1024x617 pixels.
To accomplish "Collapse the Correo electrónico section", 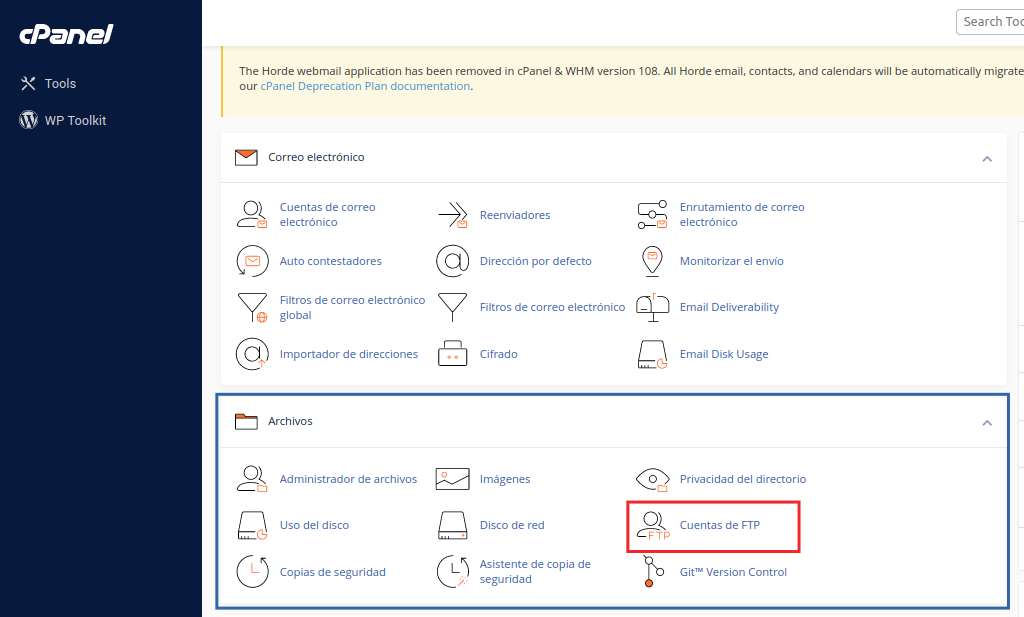I will (x=987, y=158).
